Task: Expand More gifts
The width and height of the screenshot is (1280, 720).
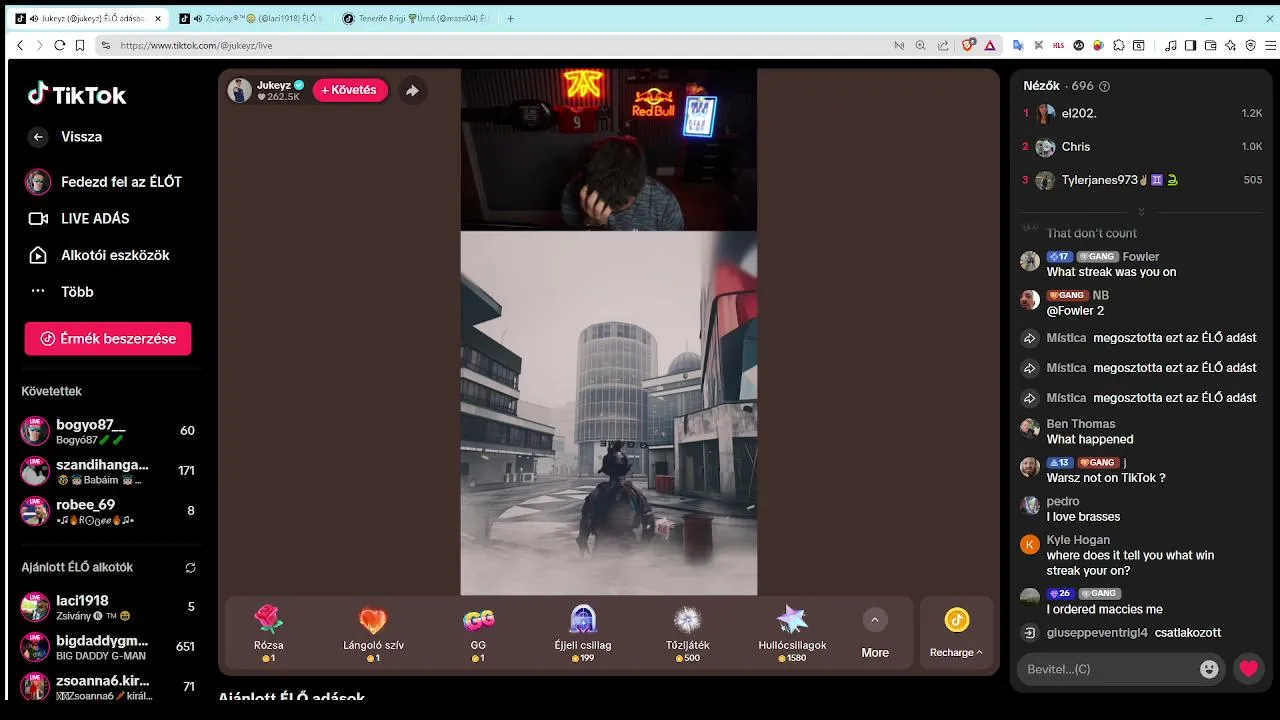Action: point(875,634)
